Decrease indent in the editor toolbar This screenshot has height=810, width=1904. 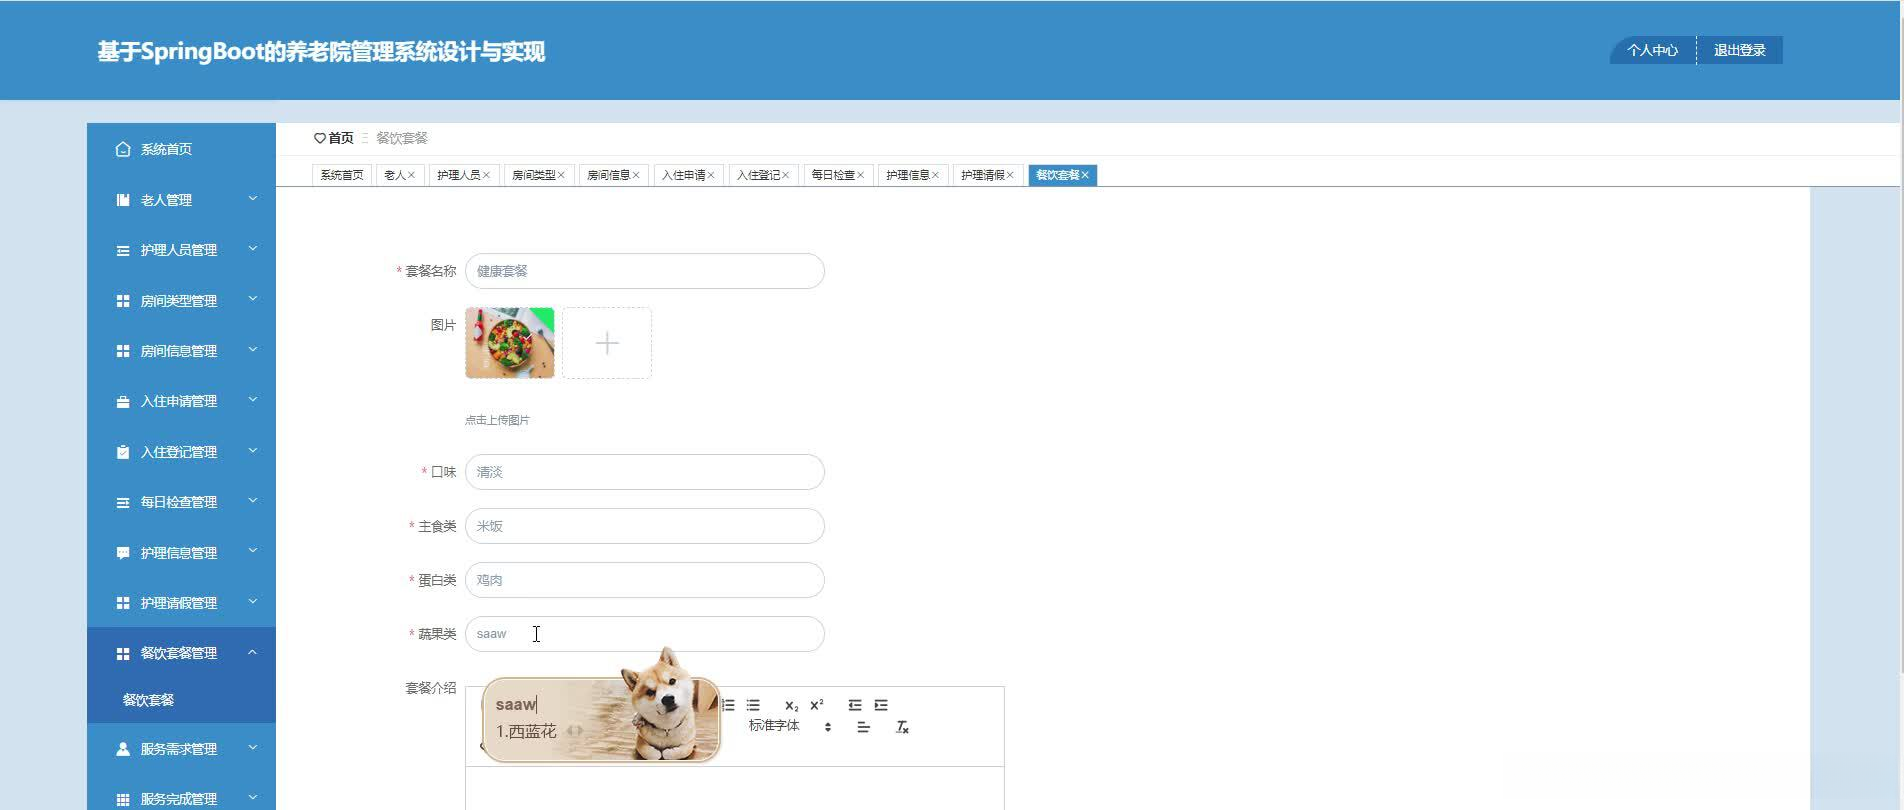coord(855,705)
